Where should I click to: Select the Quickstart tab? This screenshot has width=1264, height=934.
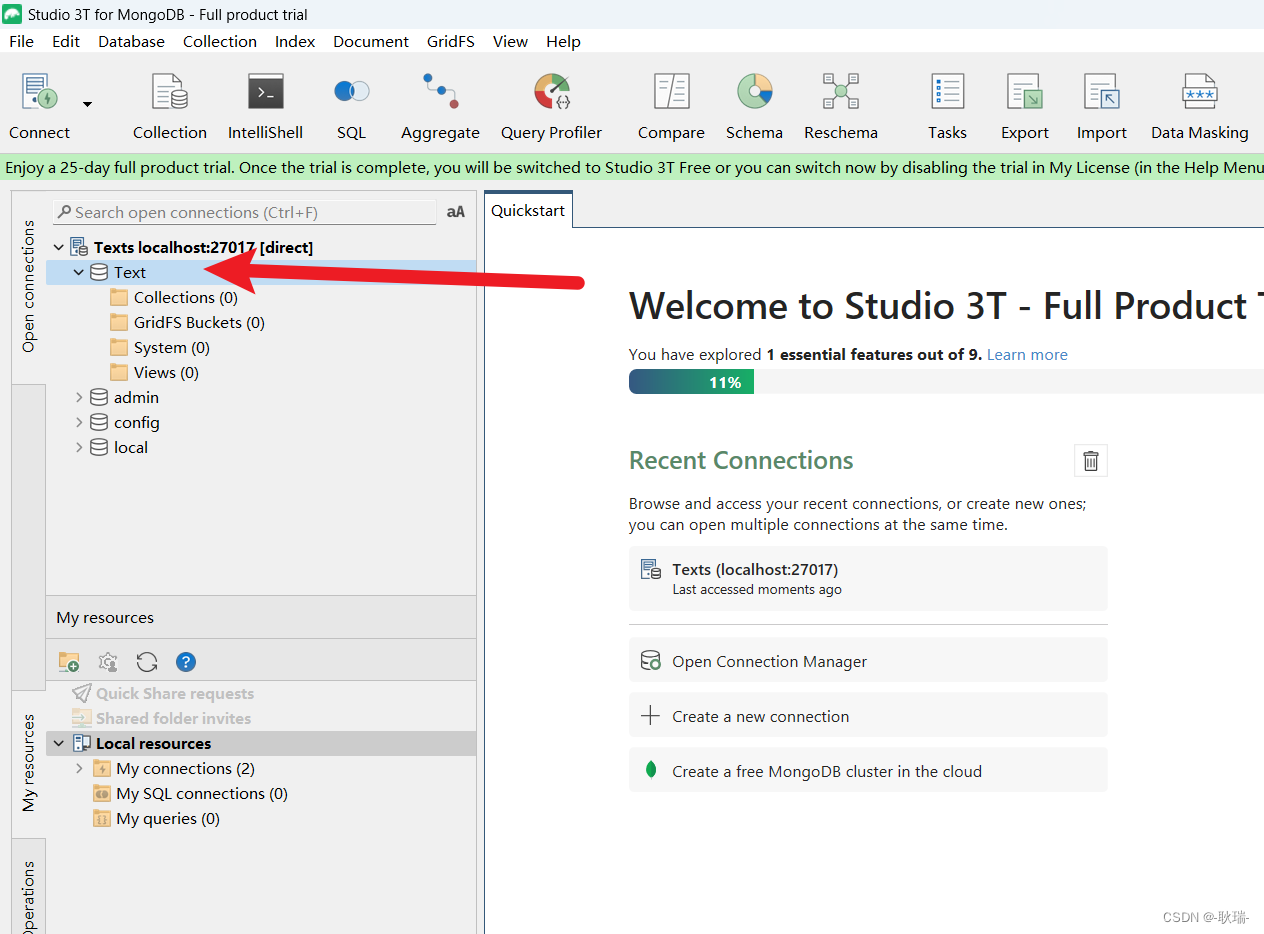coord(528,210)
